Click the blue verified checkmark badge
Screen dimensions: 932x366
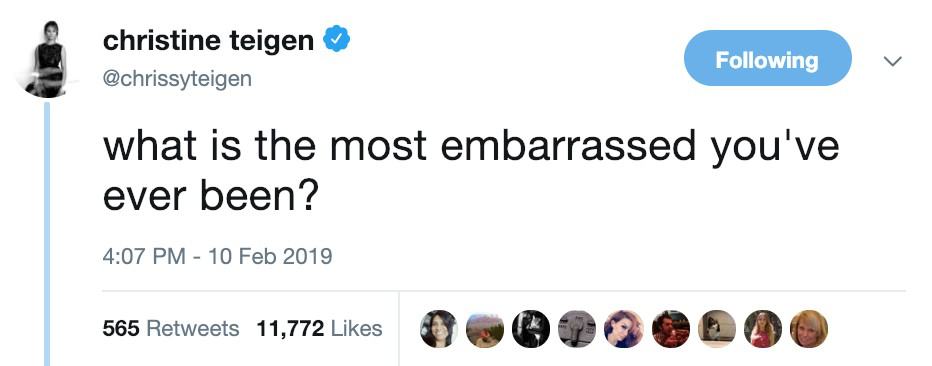(x=336, y=40)
